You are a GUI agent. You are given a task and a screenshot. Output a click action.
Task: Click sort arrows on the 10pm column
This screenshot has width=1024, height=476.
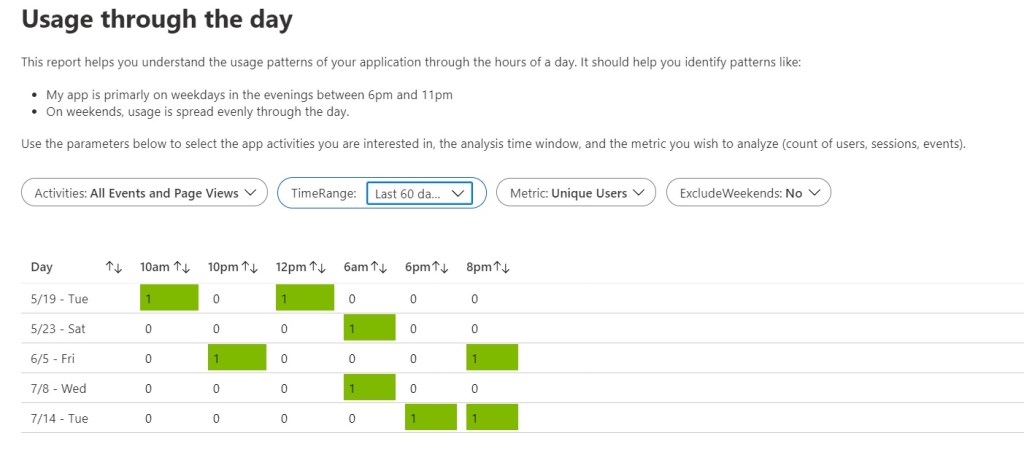pyautogui.click(x=250, y=267)
